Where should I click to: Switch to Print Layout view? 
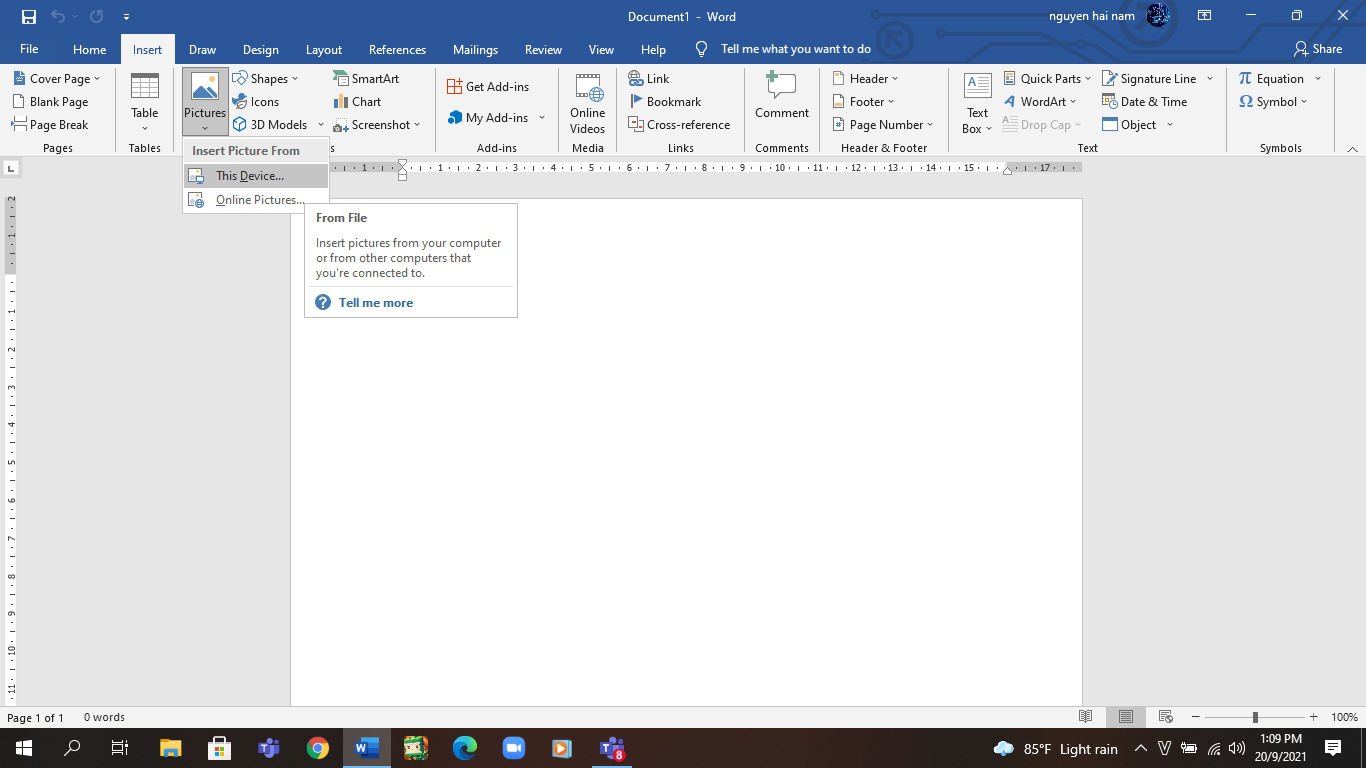coord(1126,717)
